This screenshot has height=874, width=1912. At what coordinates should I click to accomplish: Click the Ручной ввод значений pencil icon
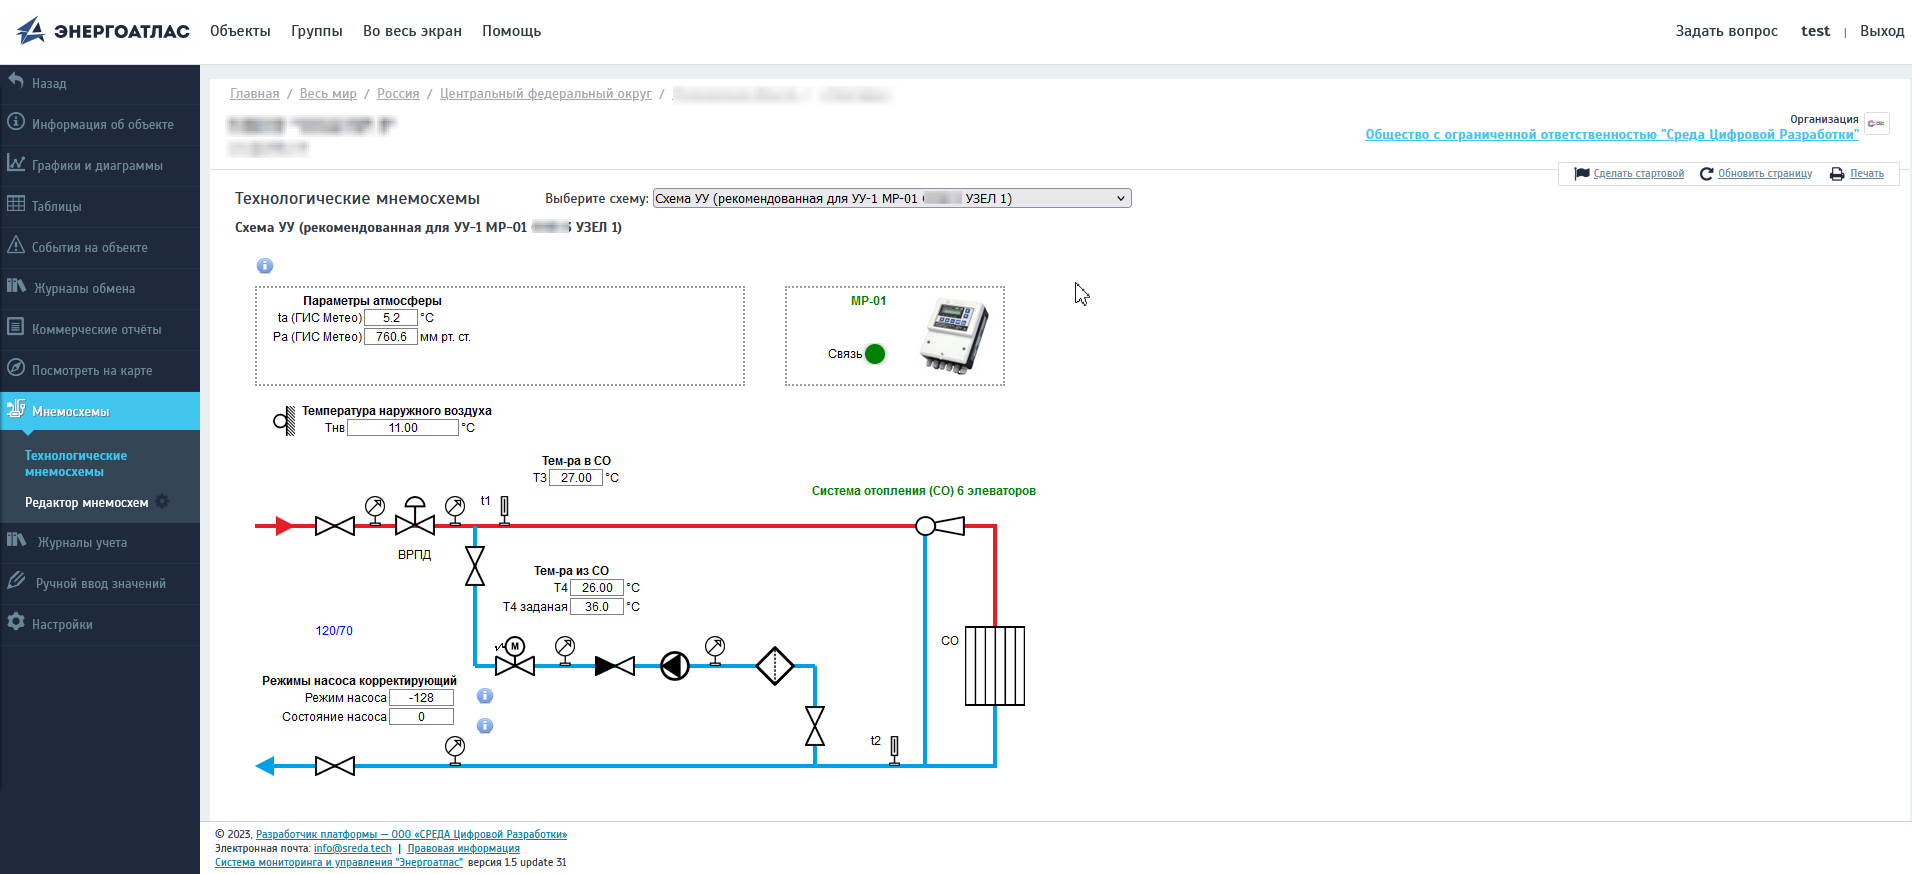pyautogui.click(x=16, y=581)
